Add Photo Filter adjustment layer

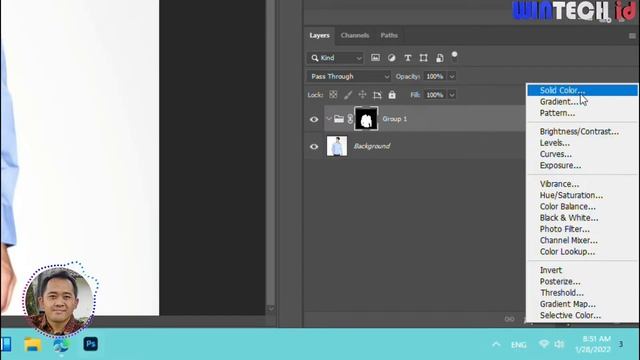pos(582,229)
